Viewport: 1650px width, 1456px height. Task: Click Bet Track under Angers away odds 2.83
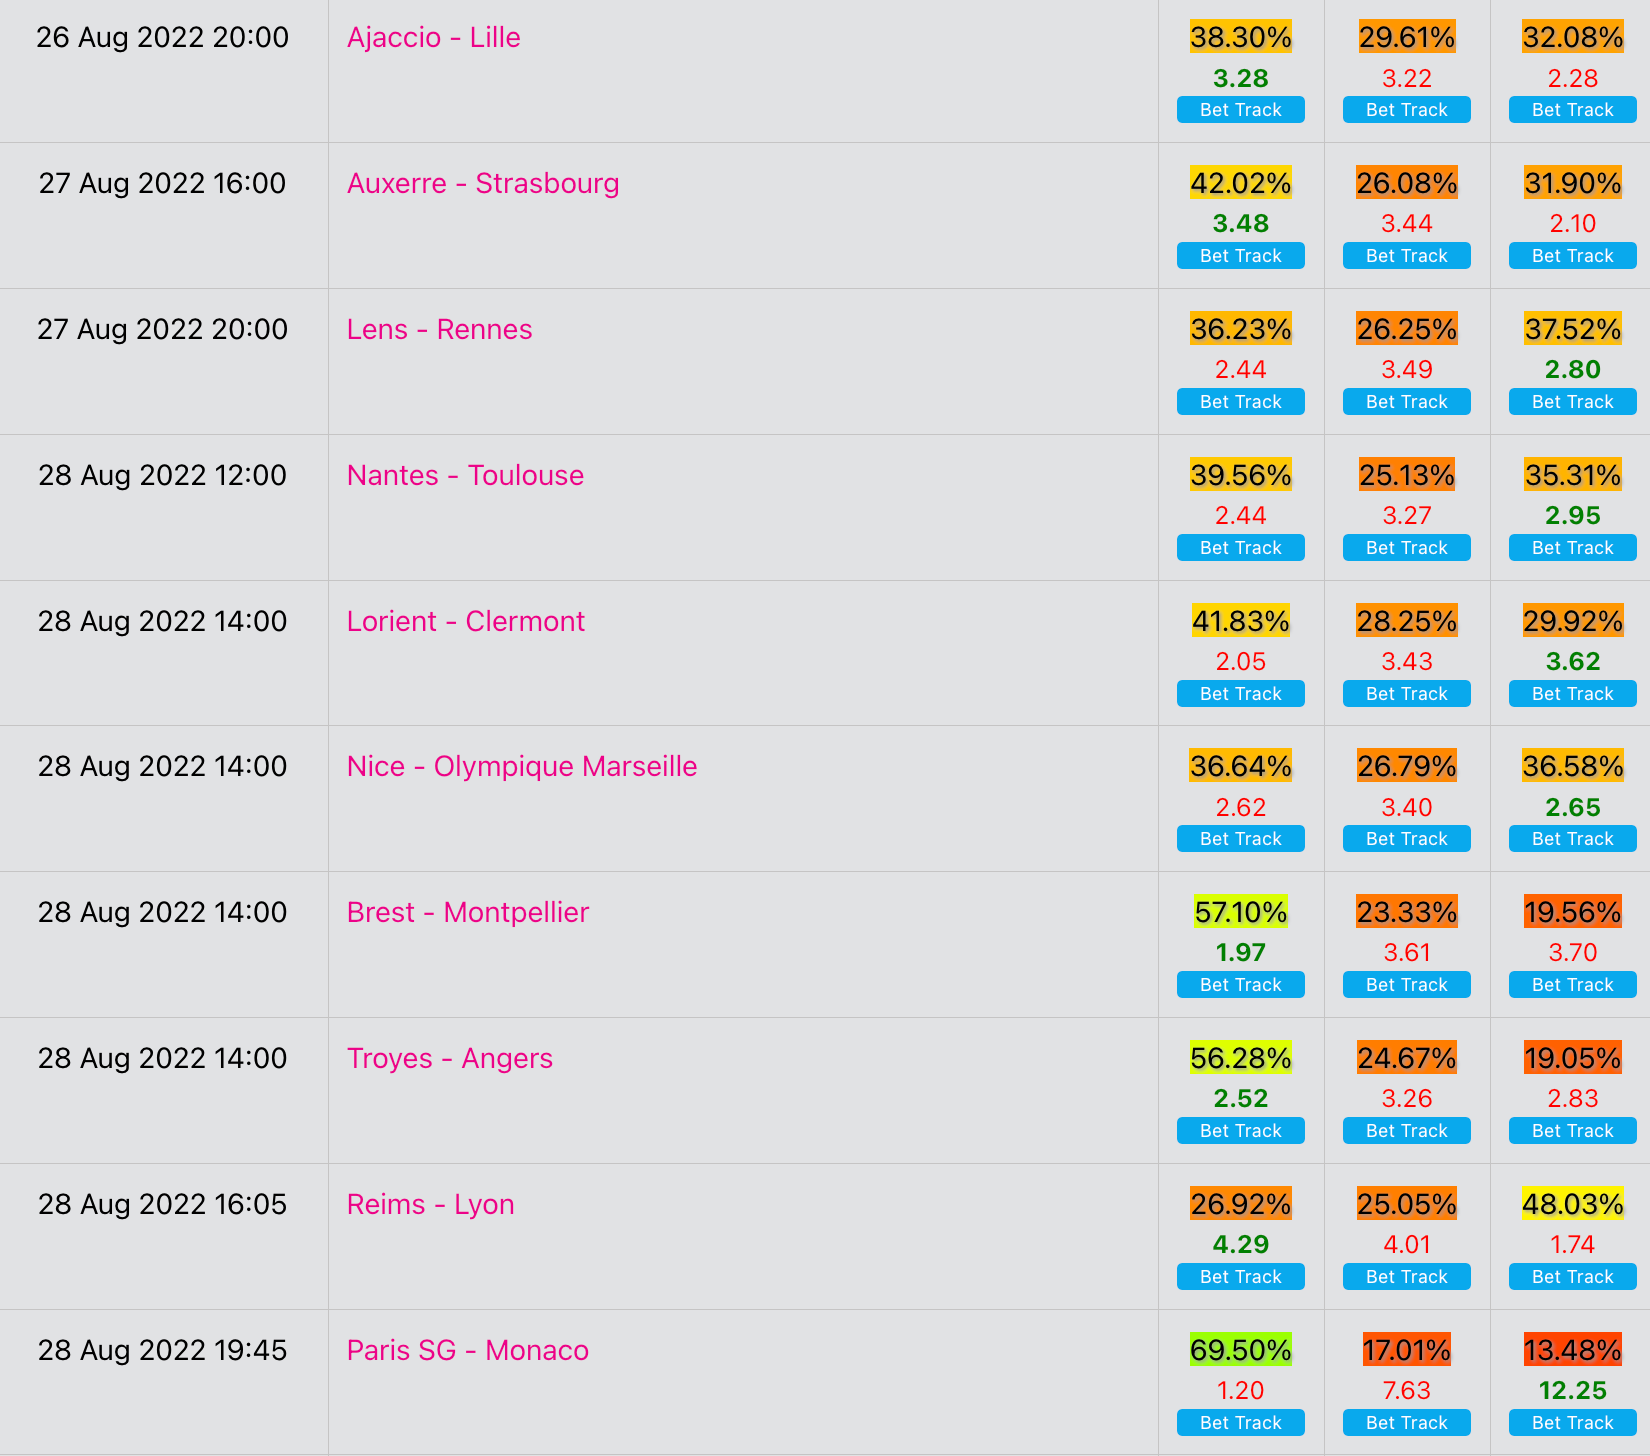point(1573,1131)
